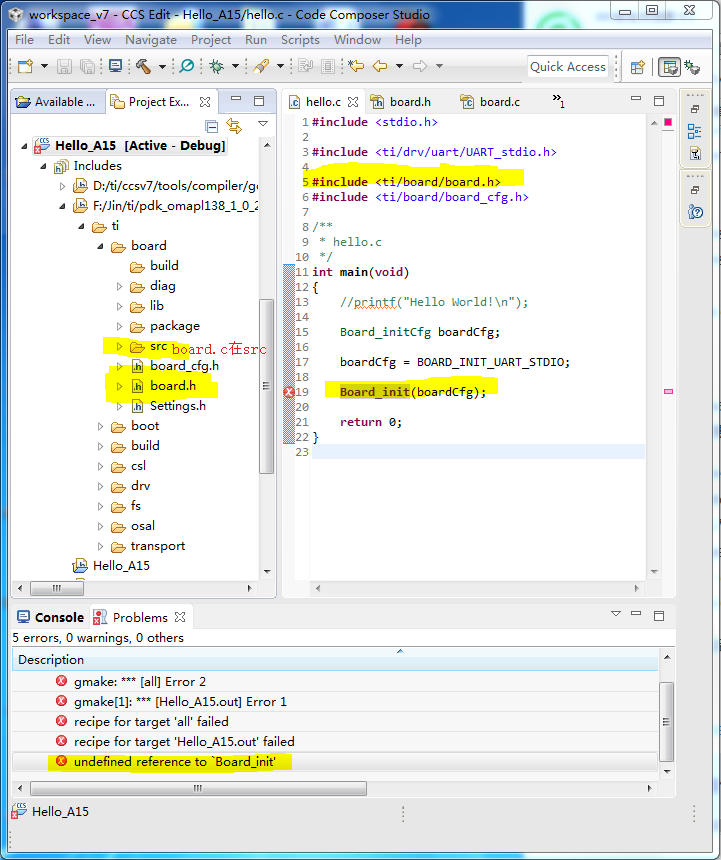Open Project Explorer view menu triangle

coord(263,124)
